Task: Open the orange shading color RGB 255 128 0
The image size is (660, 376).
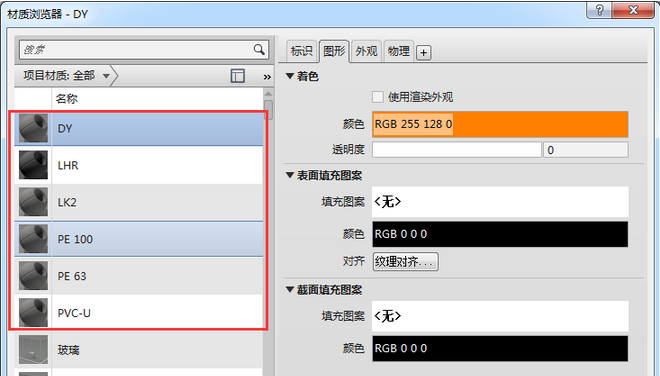Action: [x=500, y=124]
